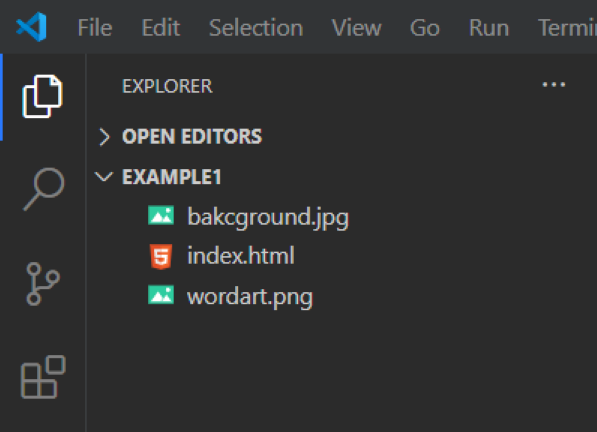Screen dimensions: 597x432
Task: Select the index.html file name
Action: (x=241, y=255)
